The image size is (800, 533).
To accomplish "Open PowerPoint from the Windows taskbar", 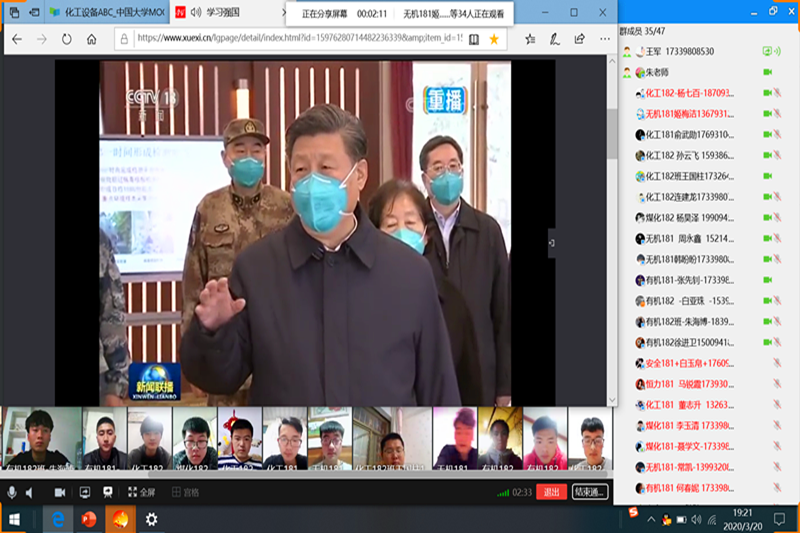I will pos(89,519).
